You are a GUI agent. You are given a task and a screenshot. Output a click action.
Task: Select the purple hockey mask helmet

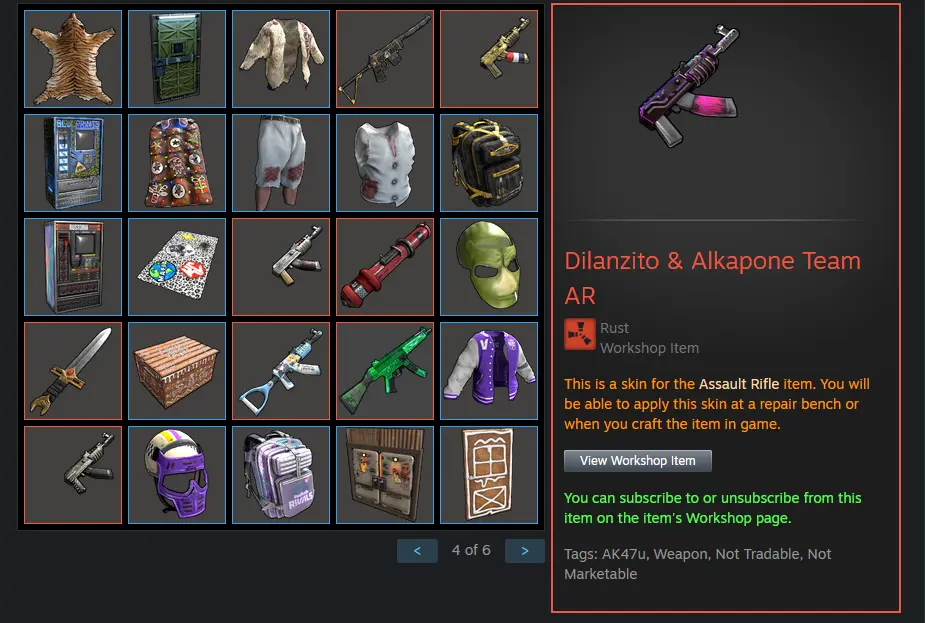pyautogui.click(x=177, y=475)
